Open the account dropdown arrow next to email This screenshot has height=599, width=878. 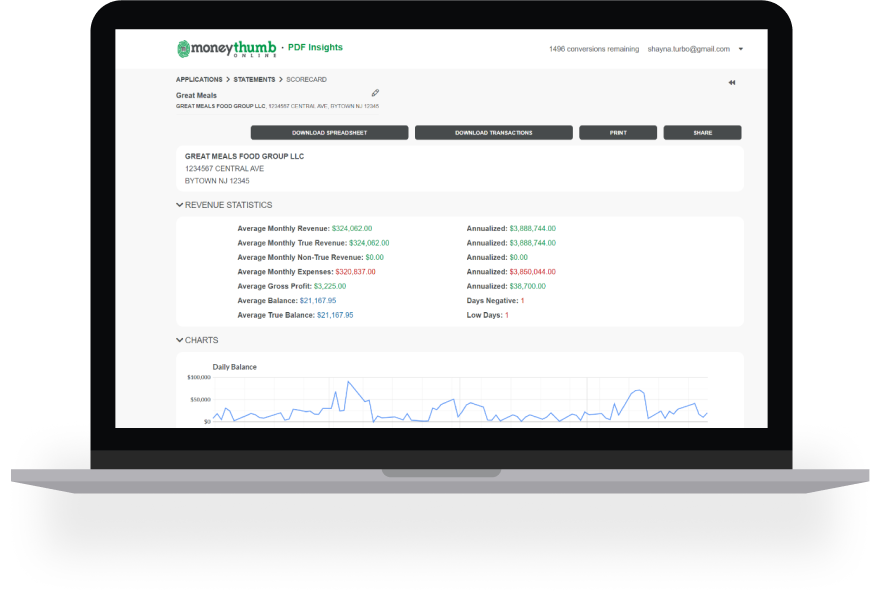point(741,49)
